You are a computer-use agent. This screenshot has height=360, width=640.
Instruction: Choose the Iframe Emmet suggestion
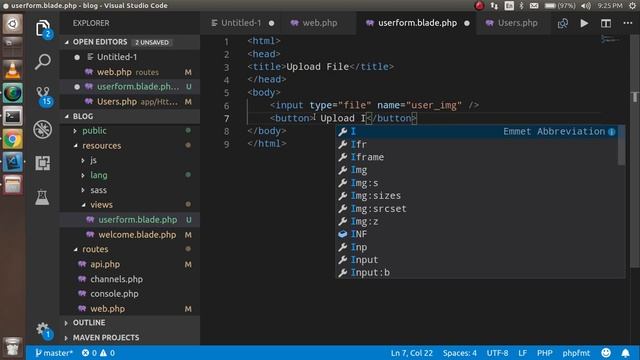[477, 157]
